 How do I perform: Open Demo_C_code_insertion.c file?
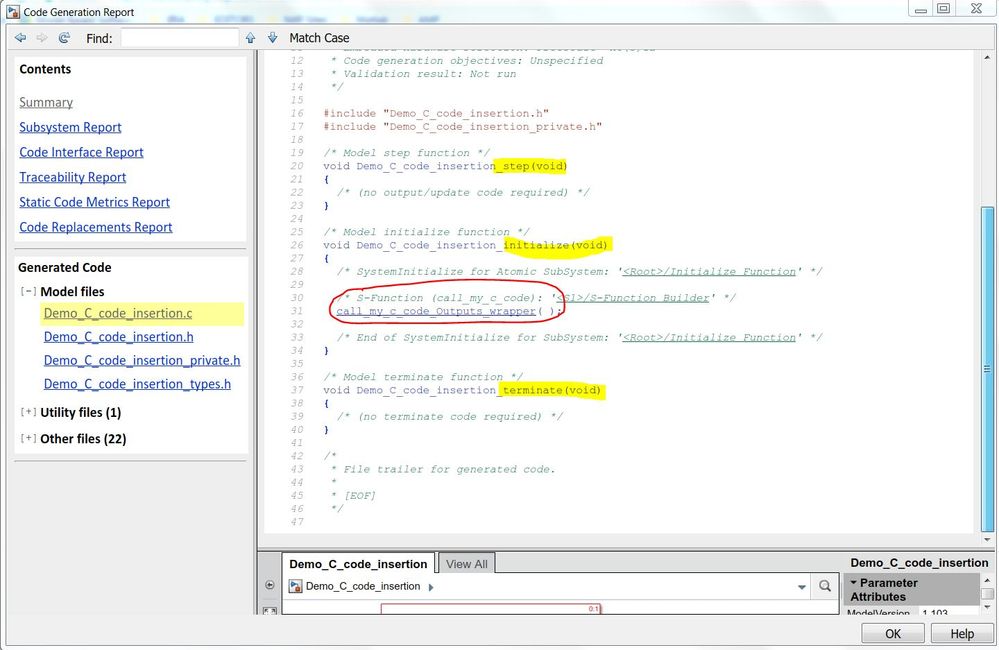tap(118, 313)
